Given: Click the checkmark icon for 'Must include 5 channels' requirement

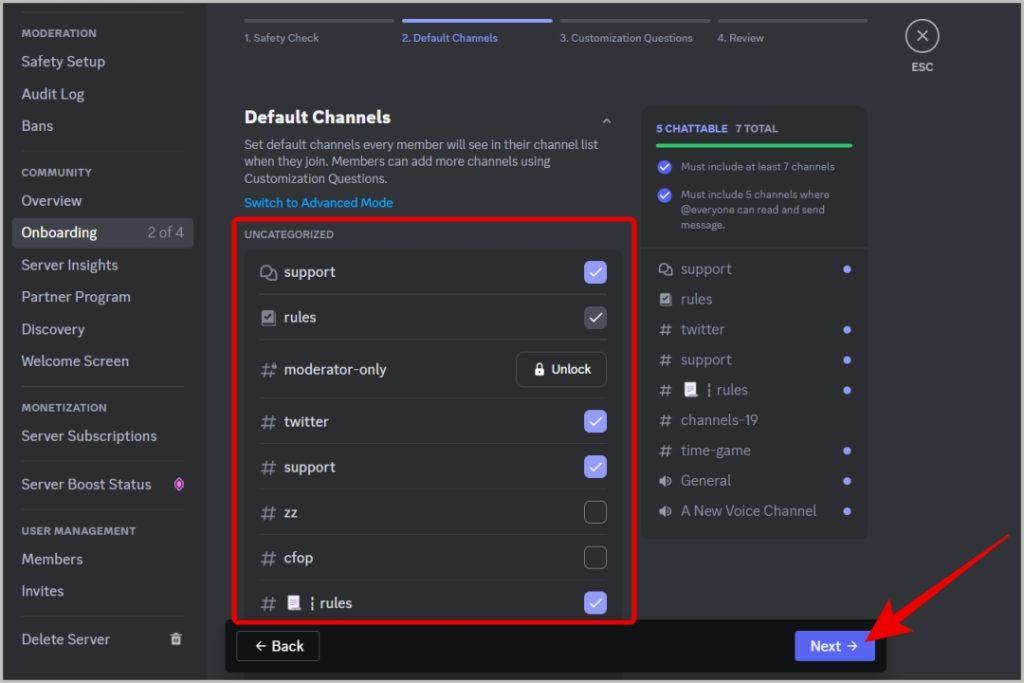Looking at the screenshot, I should coord(664,195).
